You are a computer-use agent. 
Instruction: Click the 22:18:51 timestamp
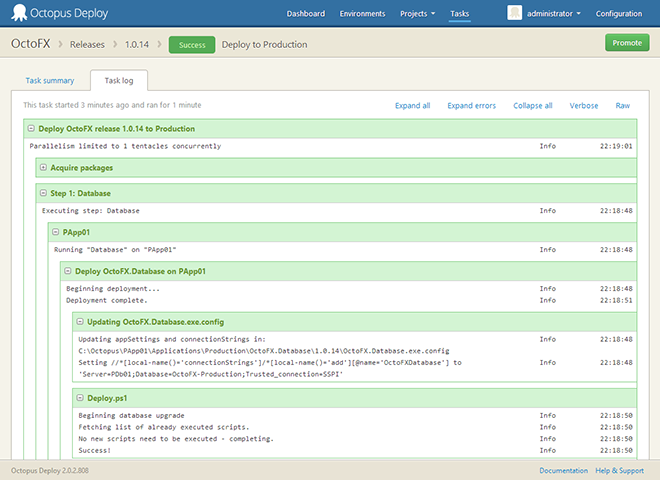coord(616,300)
